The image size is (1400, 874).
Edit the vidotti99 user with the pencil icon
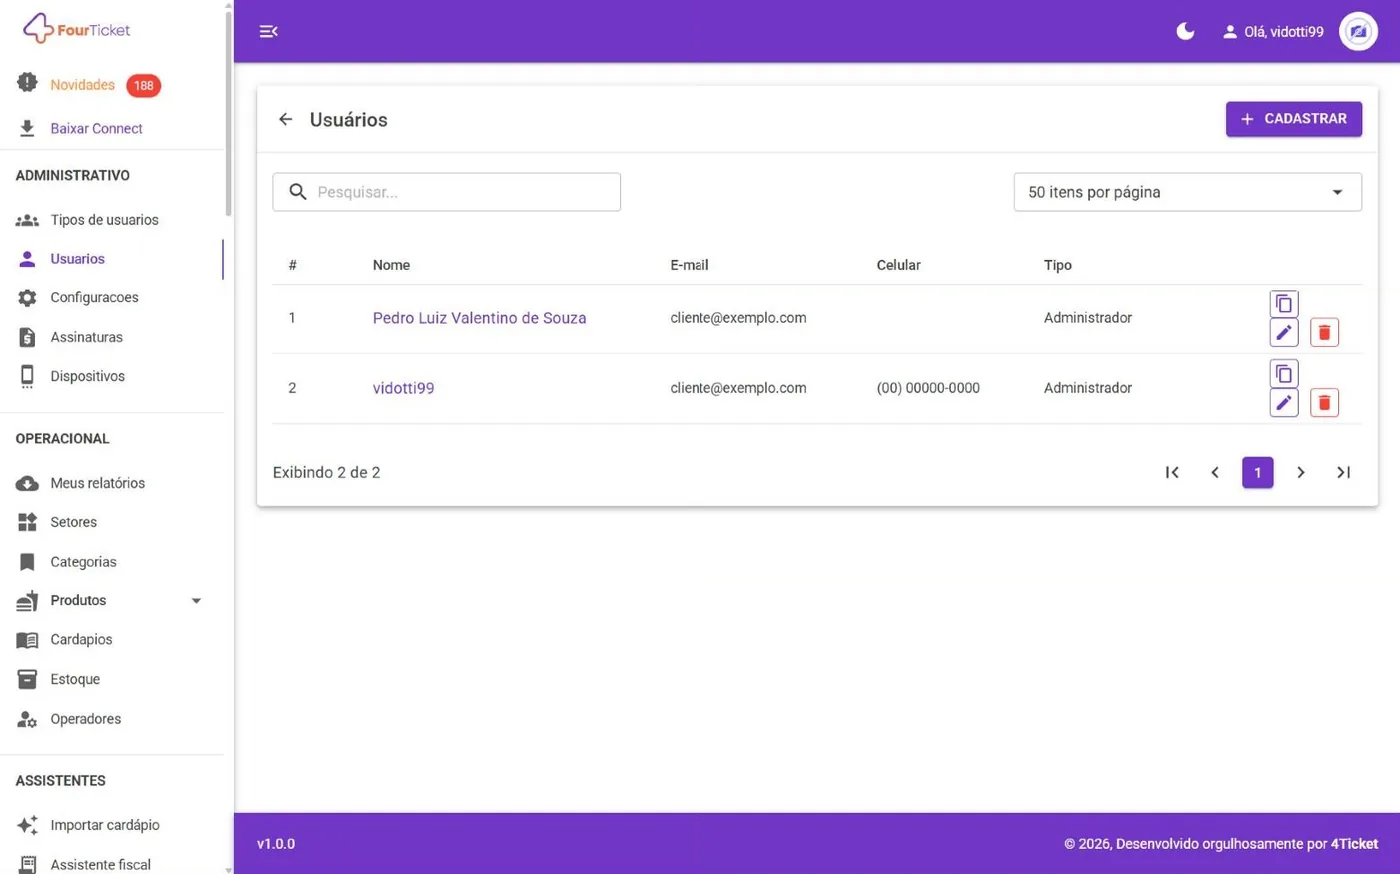(x=1284, y=402)
